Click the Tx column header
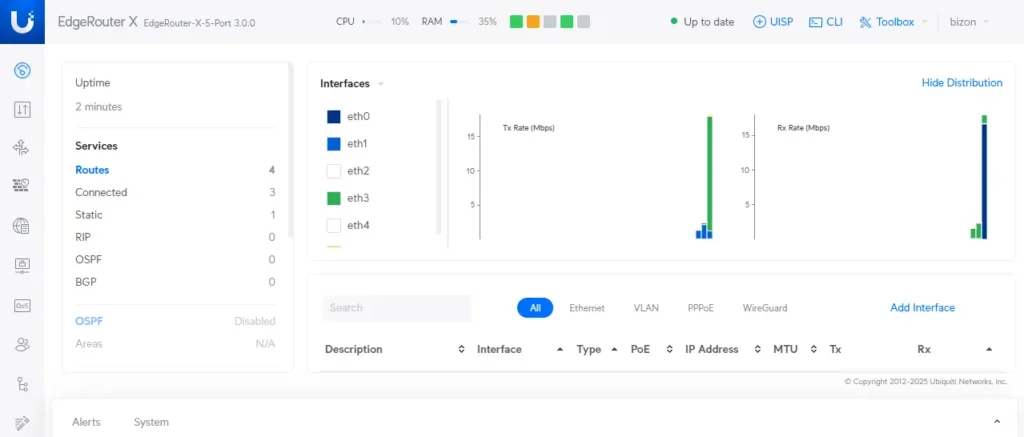Image resolution: width=1024 pixels, height=437 pixels. pos(835,349)
